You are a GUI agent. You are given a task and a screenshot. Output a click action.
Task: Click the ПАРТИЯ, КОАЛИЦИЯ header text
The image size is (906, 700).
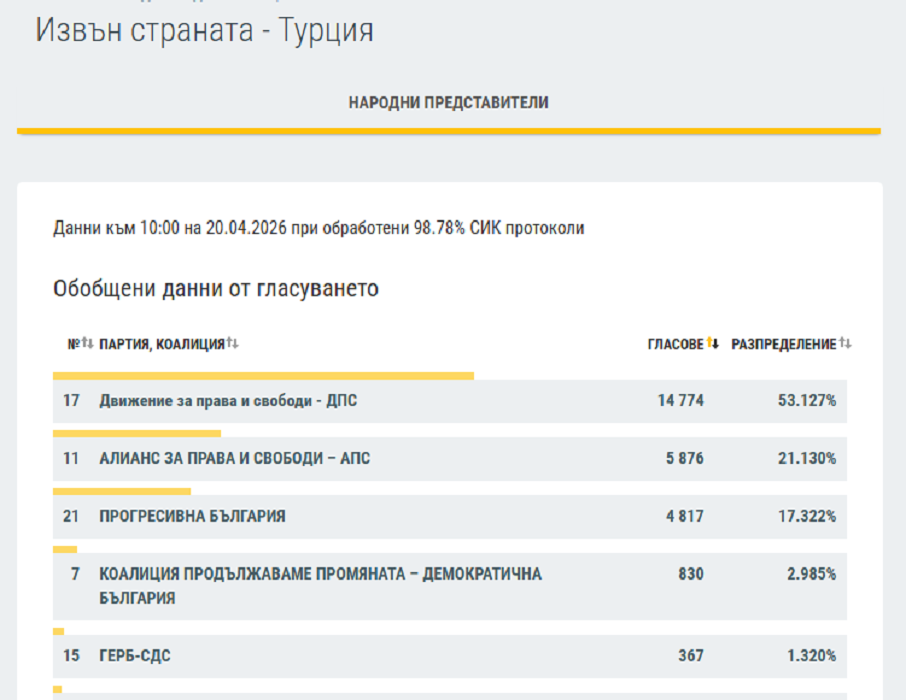click(x=161, y=344)
